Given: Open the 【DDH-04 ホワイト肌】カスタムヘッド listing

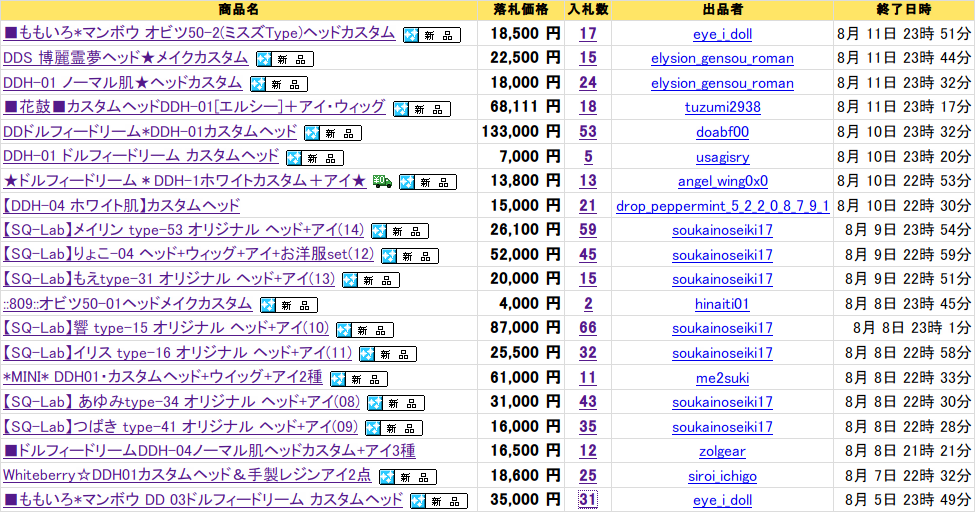Looking at the screenshot, I should (x=121, y=205).
